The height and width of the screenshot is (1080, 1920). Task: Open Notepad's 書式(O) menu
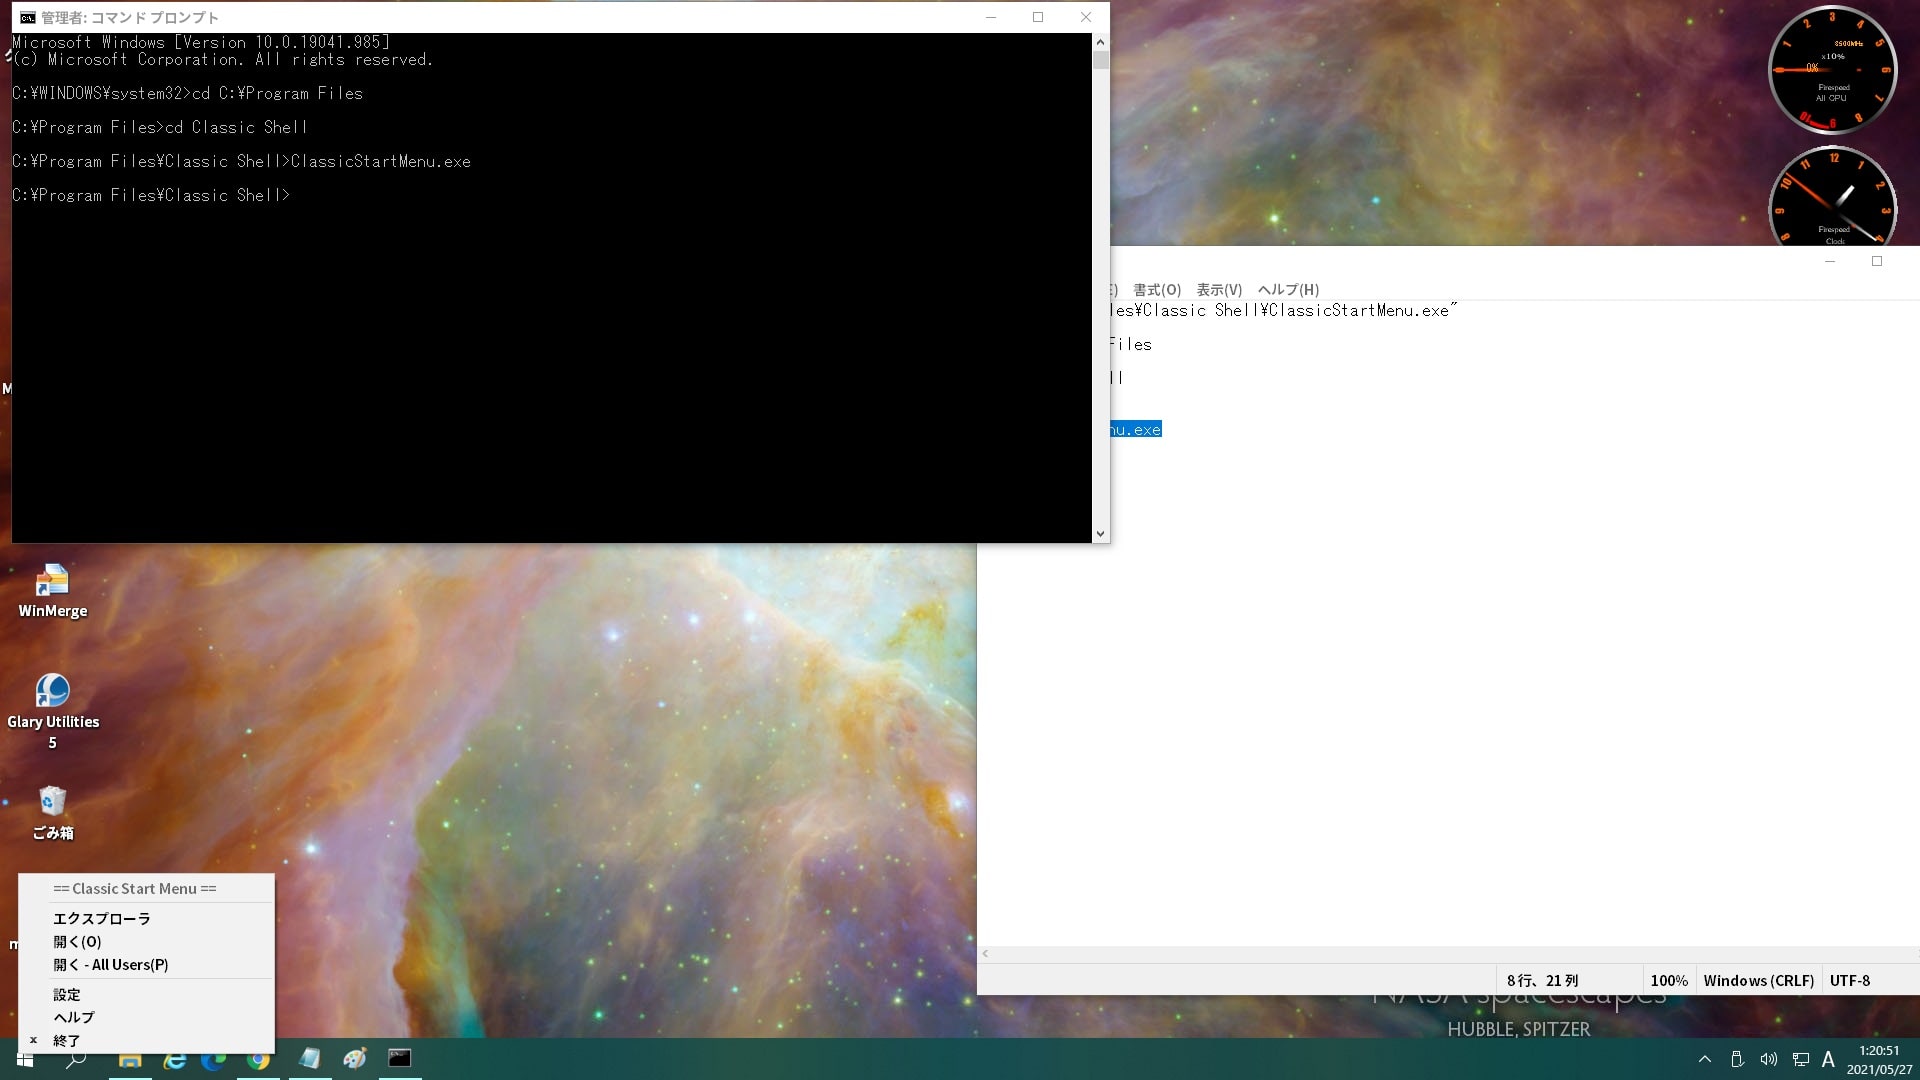click(x=1157, y=289)
